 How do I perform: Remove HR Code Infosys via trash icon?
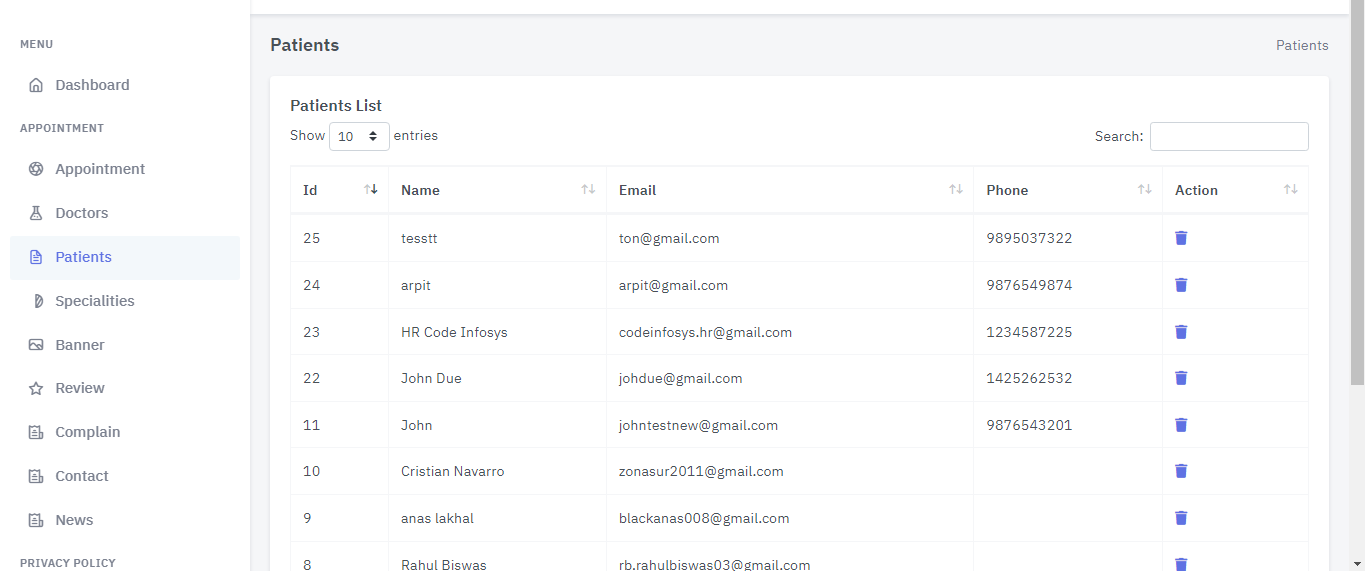point(1181,332)
